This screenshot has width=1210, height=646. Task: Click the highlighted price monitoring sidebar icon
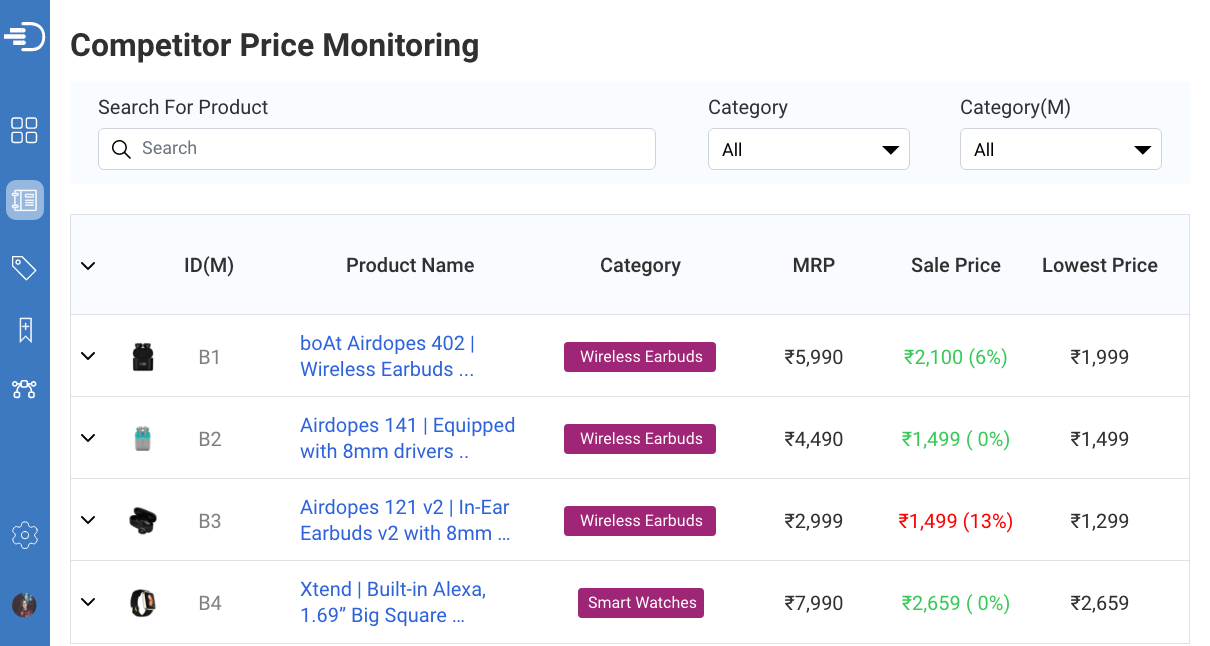click(24, 199)
